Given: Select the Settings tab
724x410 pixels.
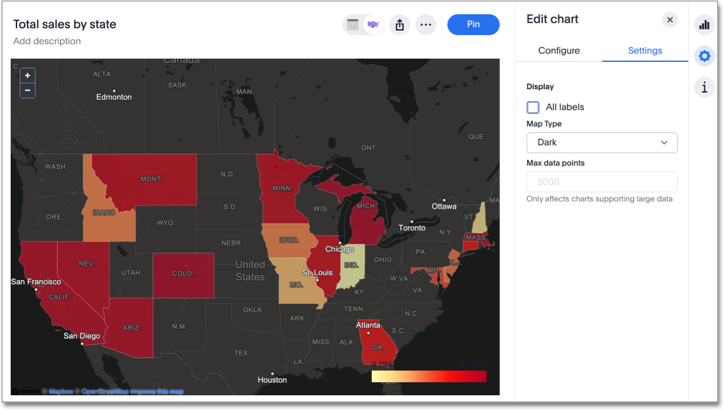Looking at the screenshot, I should click(x=645, y=51).
